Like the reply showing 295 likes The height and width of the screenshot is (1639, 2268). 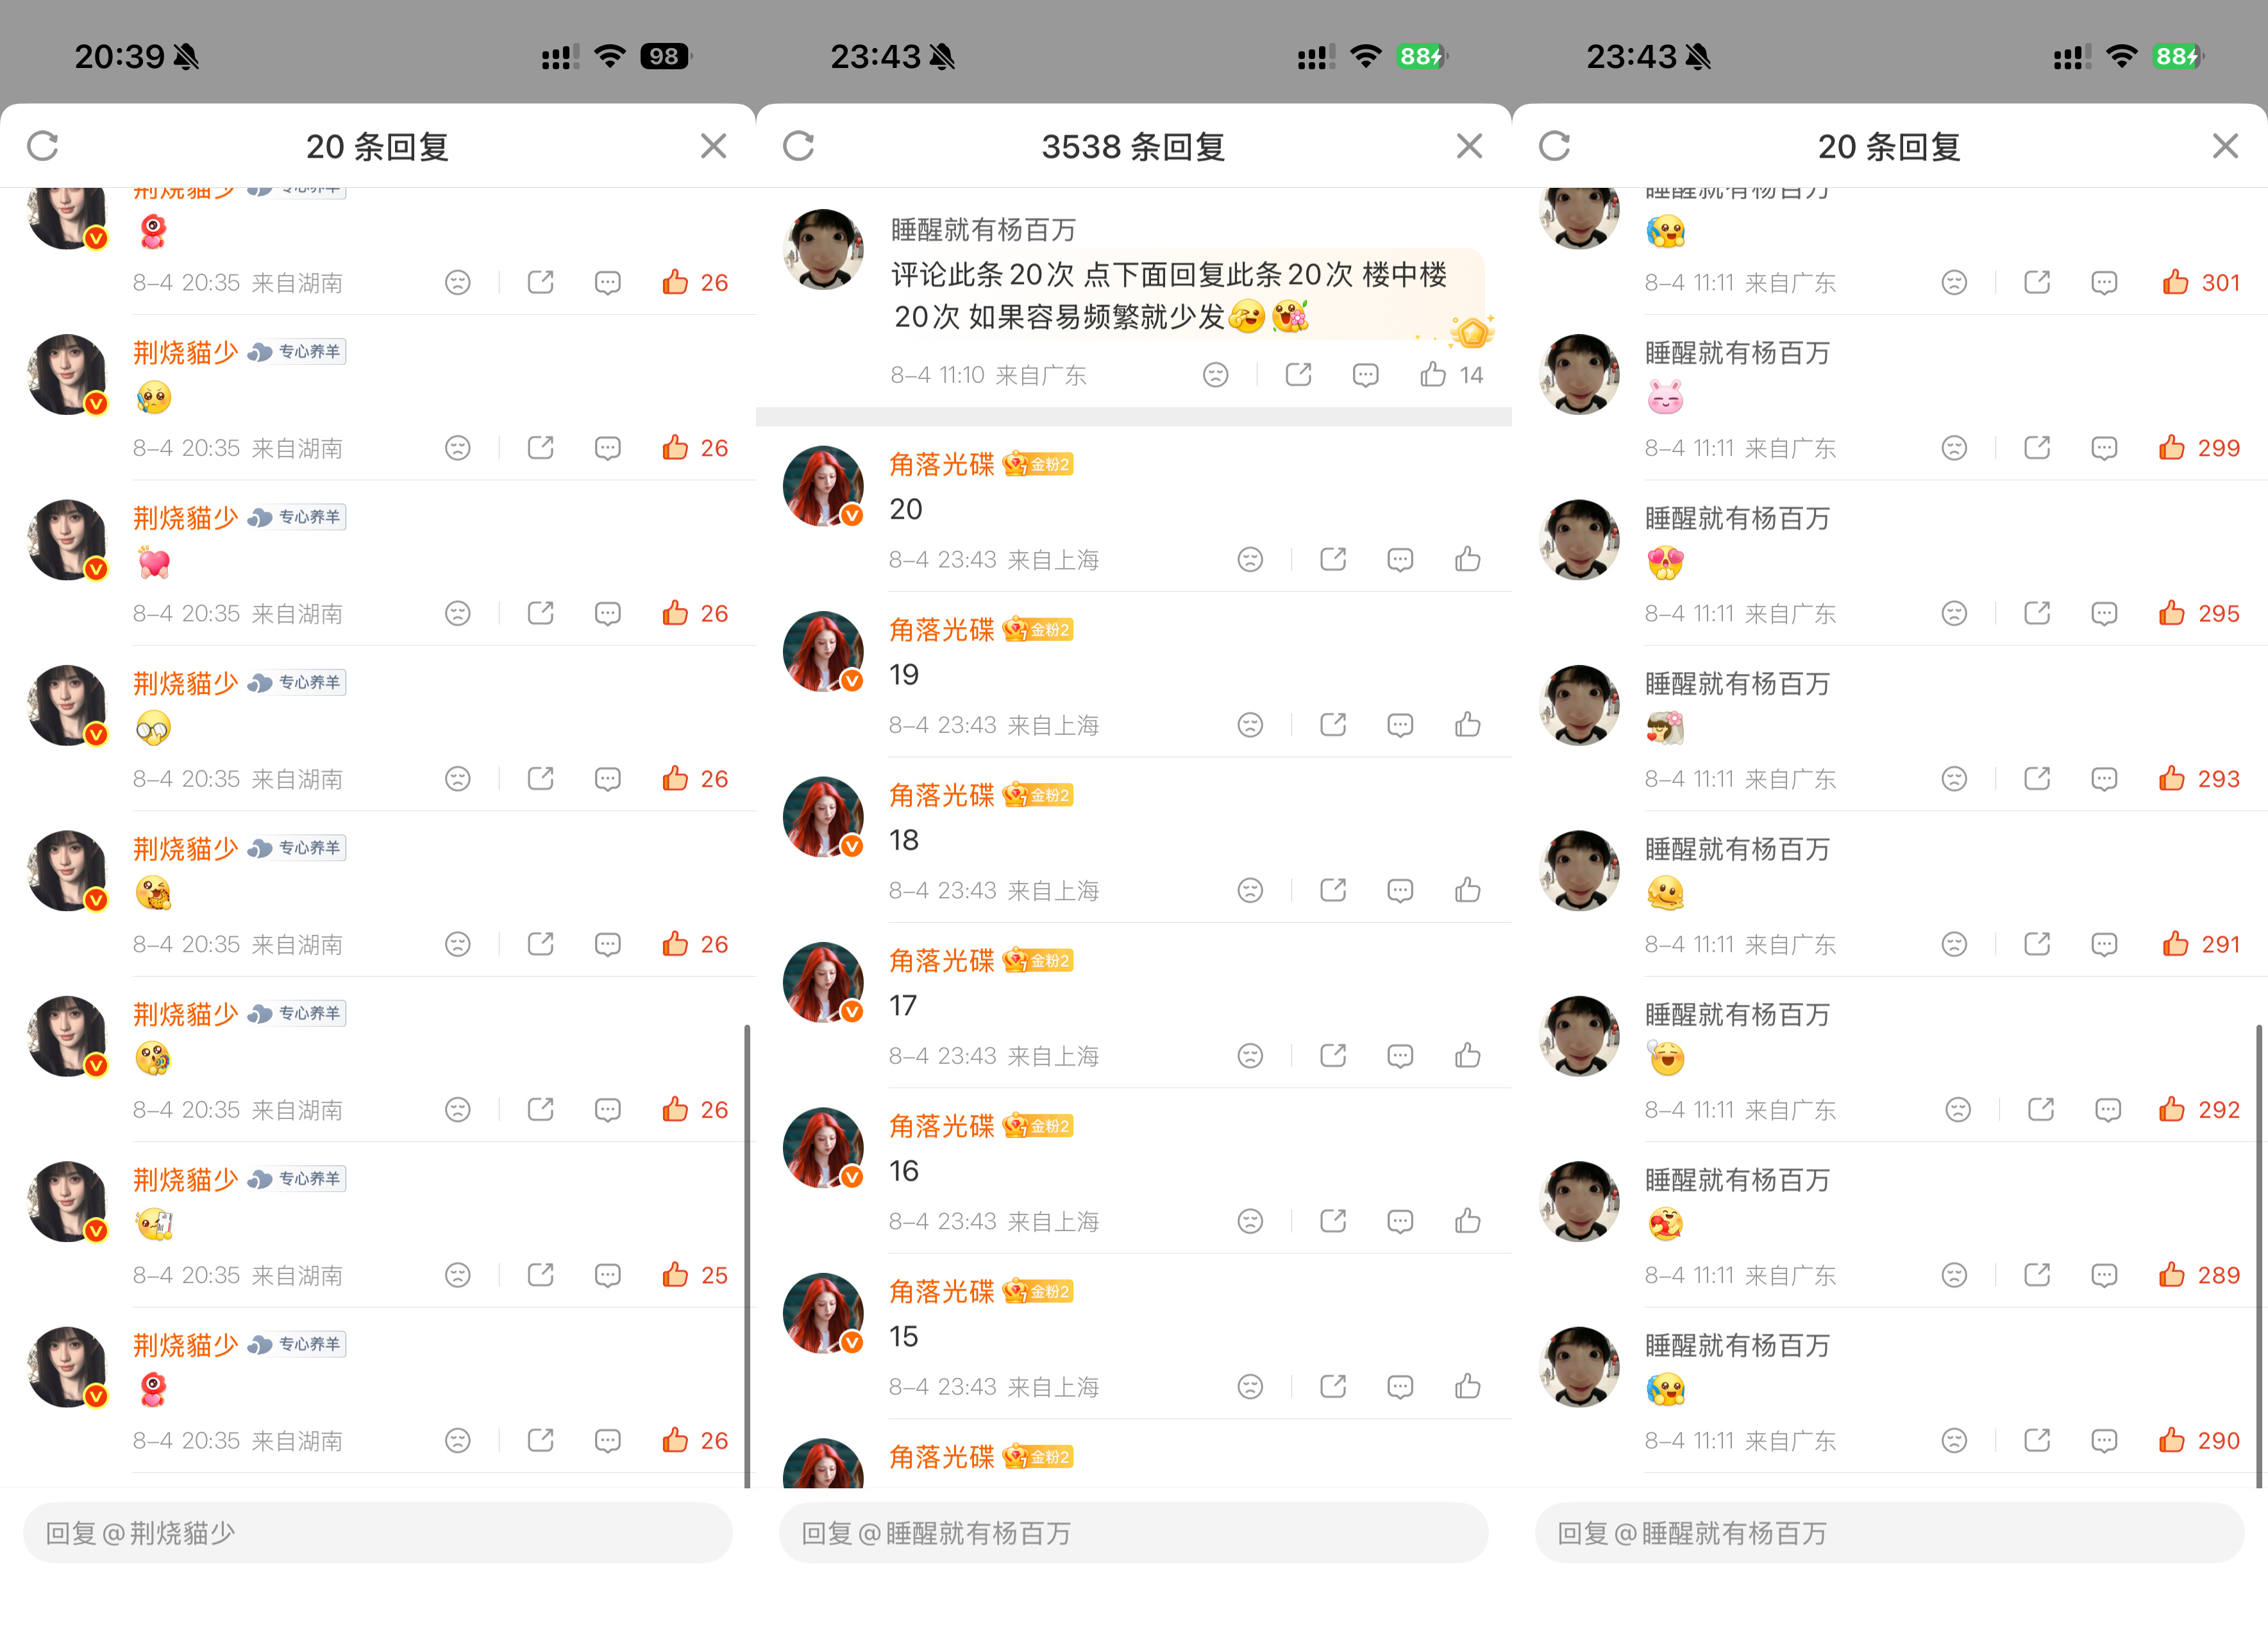(2172, 612)
